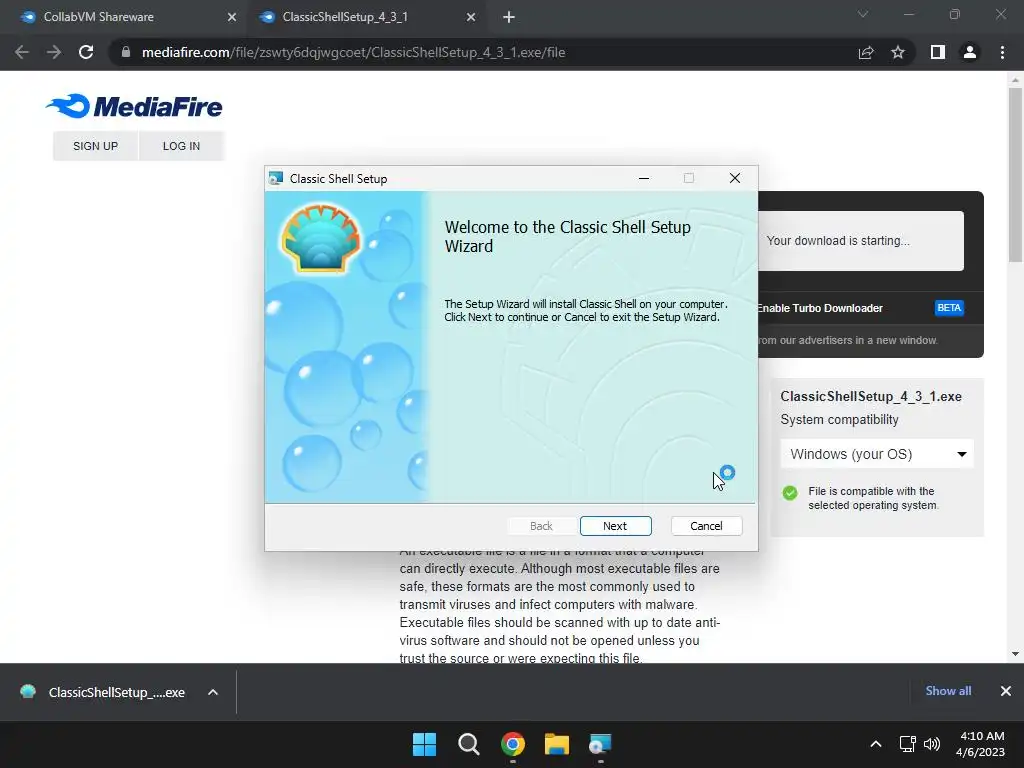Screen dimensions: 1024x768
Task: Show all downloads
Action: (x=948, y=691)
